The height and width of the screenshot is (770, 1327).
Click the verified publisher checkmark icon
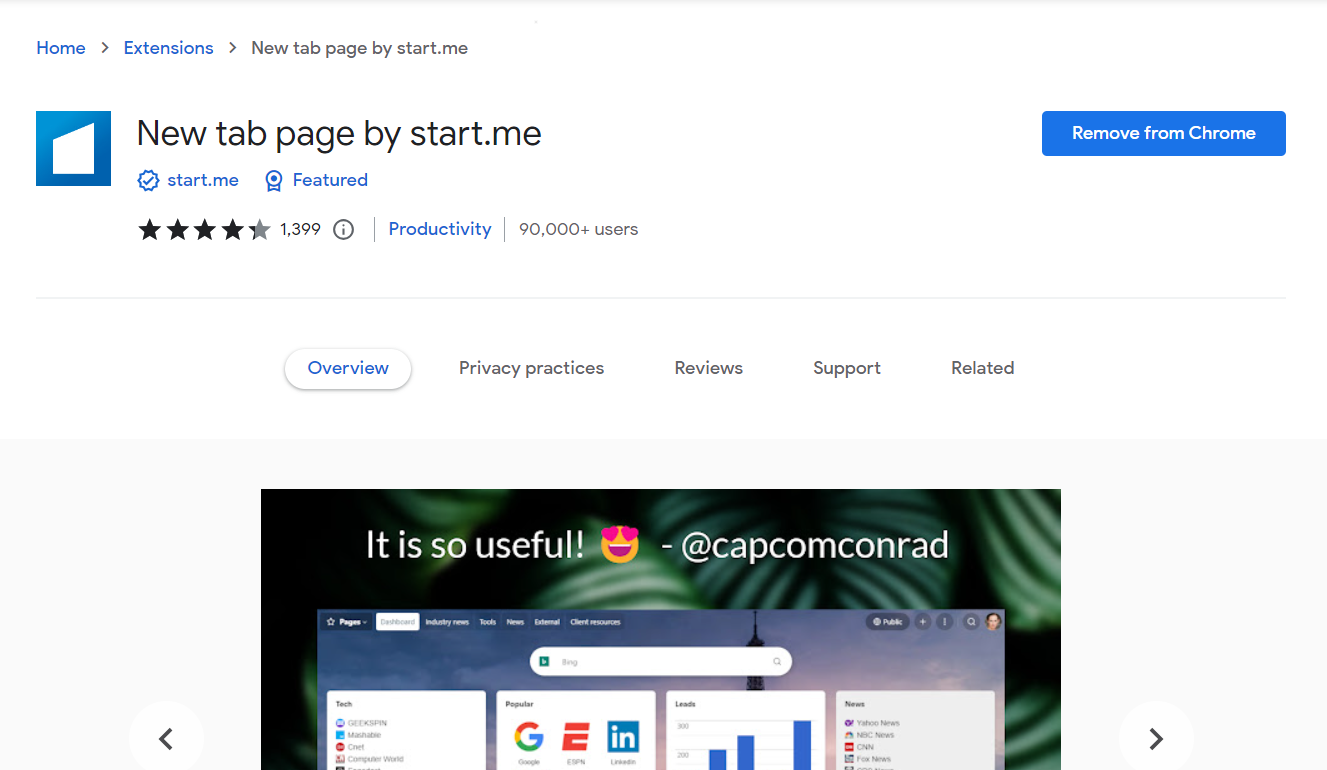point(148,180)
